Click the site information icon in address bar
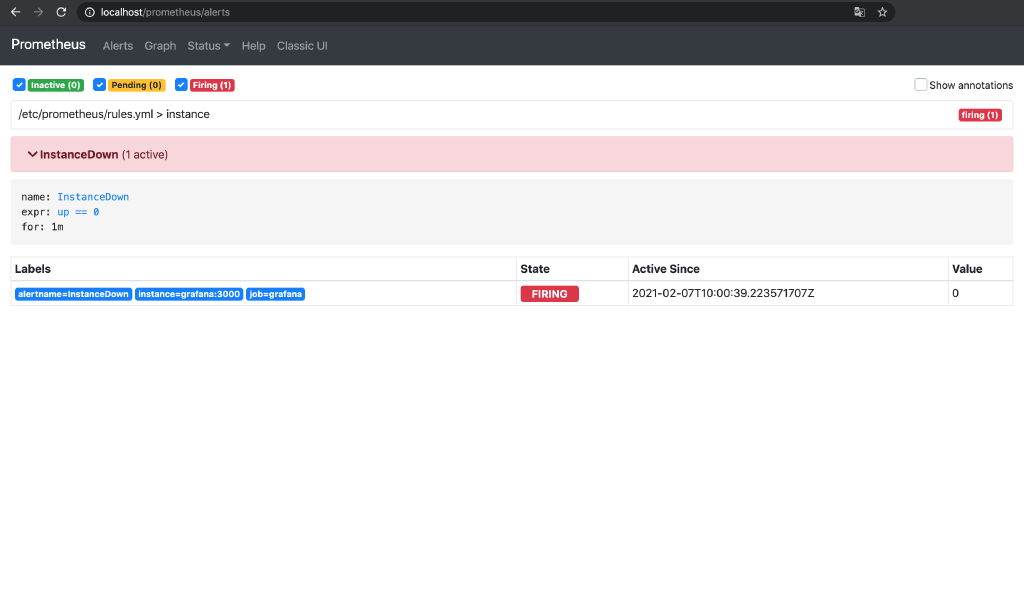1024x609 pixels. (90, 12)
